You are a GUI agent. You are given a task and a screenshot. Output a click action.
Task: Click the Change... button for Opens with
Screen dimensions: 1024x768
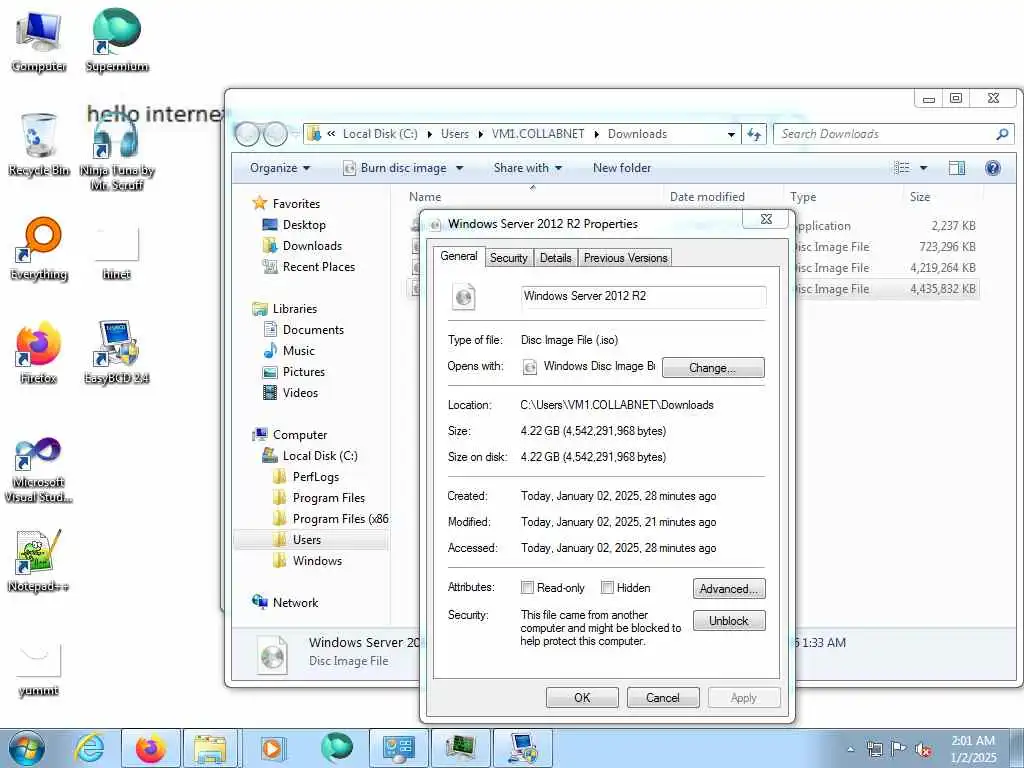[x=713, y=368]
